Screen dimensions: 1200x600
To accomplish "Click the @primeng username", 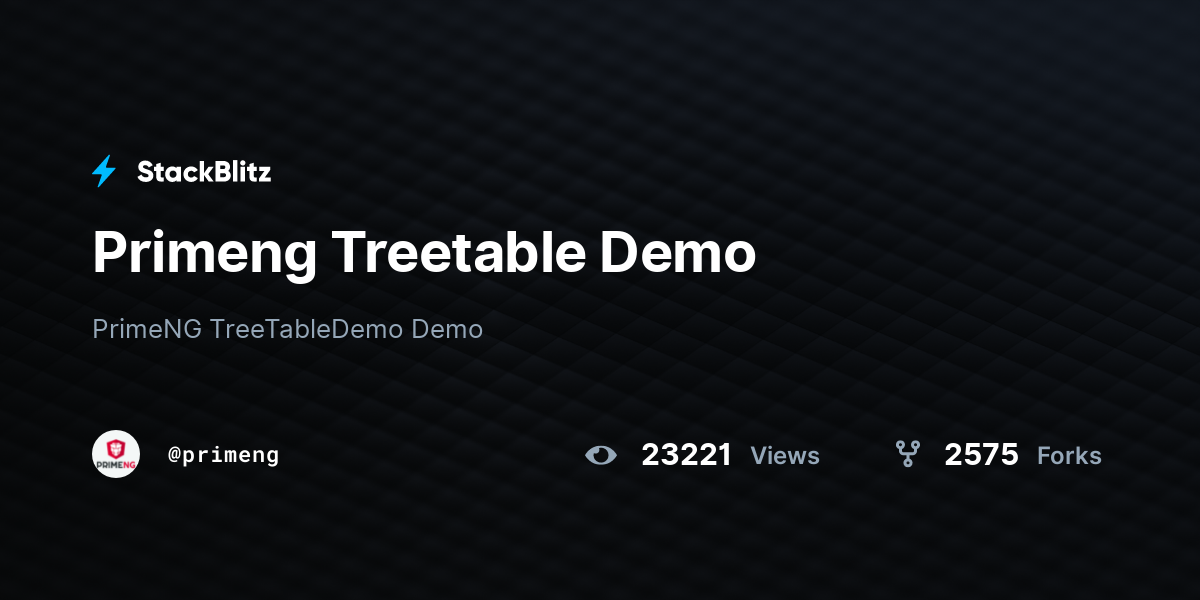I will coord(223,455).
